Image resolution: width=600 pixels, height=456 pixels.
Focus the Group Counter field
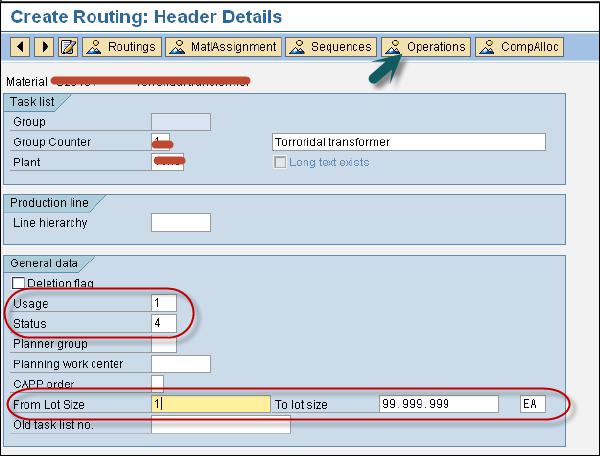[160, 142]
